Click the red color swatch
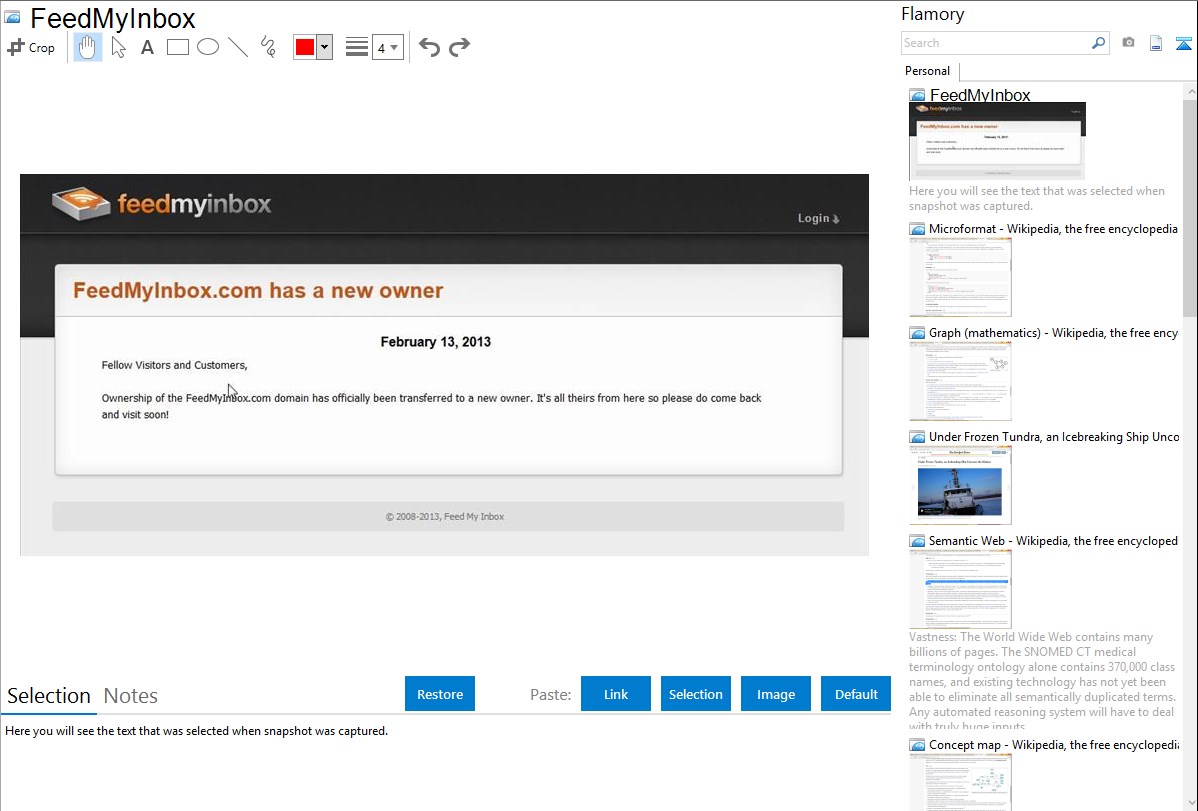 [305, 47]
